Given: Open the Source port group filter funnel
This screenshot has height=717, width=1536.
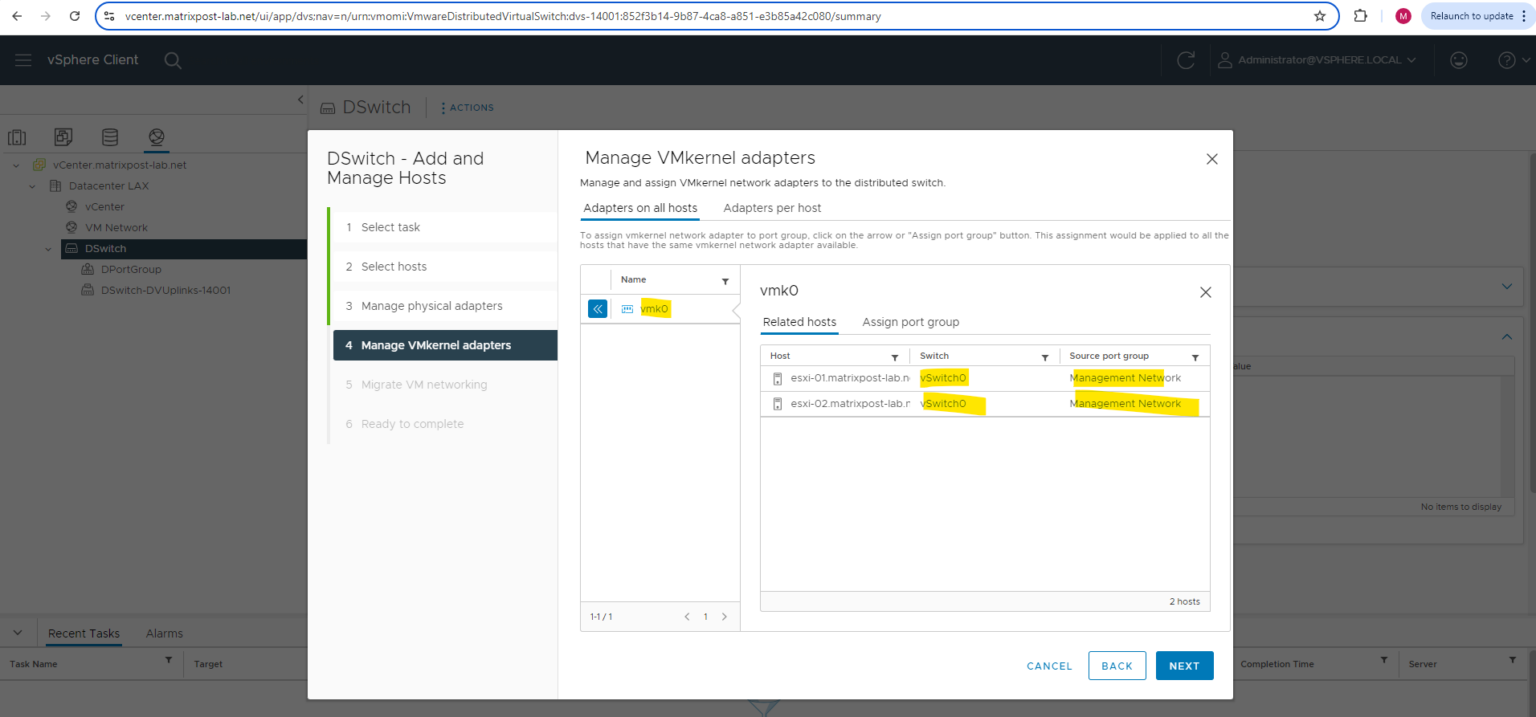Looking at the screenshot, I should coord(1195,356).
